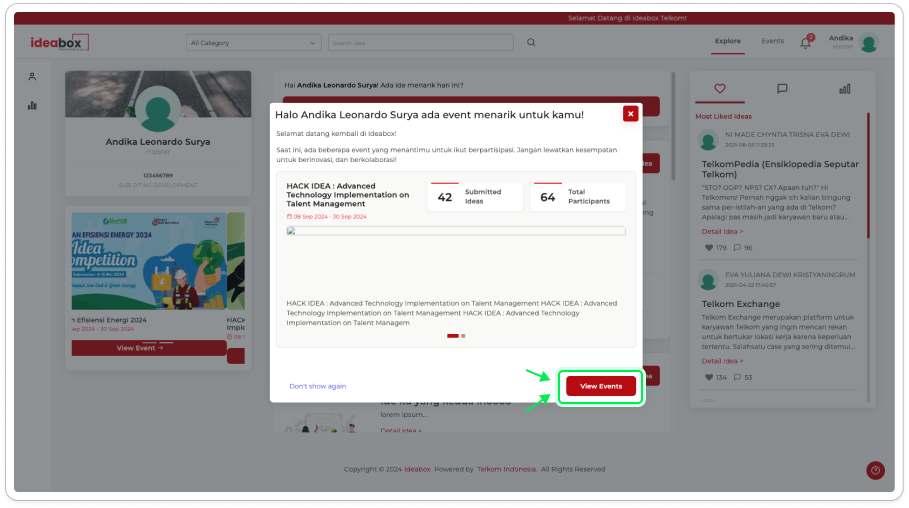Select the comments tab icon in right panel
The image size is (909, 508).
point(782,89)
